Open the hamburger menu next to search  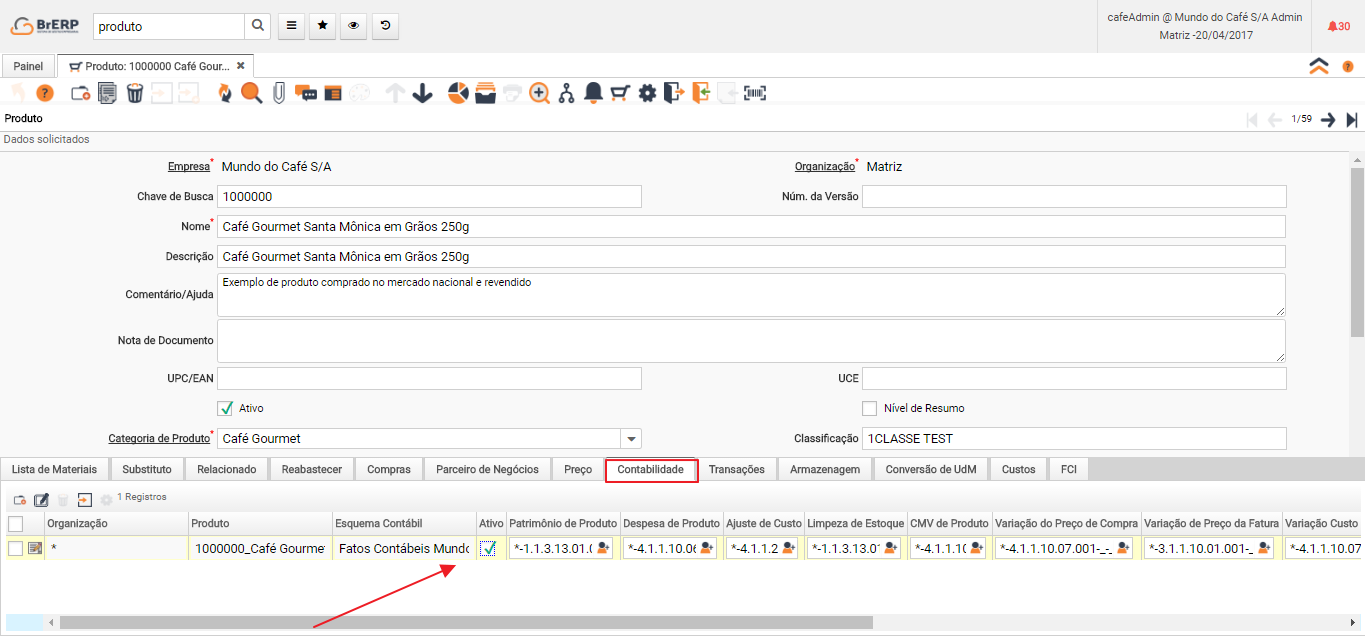click(290, 26)
